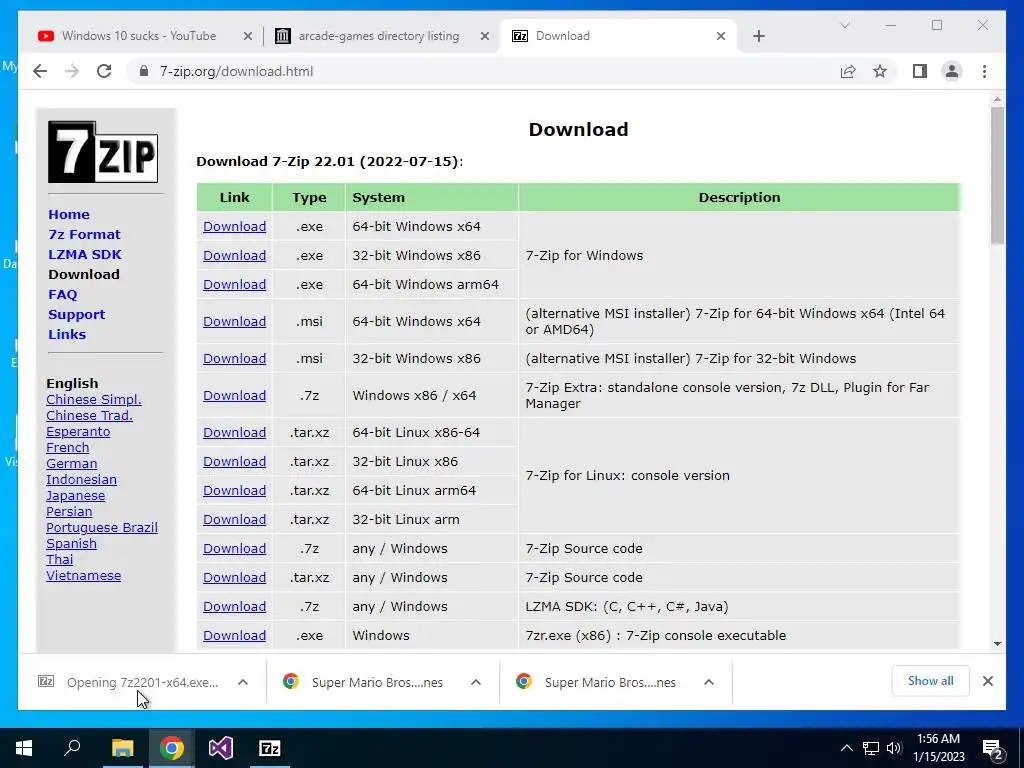Open the Links sidebar item
Image resolution: width=1024 pixels, height=768 pixels.
[x=67, y=334]
